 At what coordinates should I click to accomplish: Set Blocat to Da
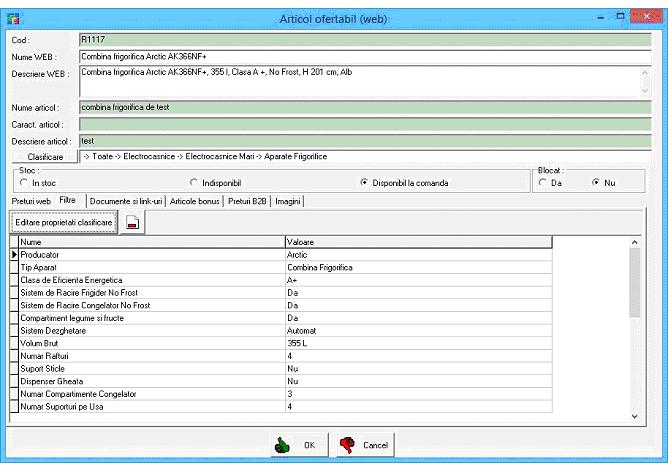point(544,183)
